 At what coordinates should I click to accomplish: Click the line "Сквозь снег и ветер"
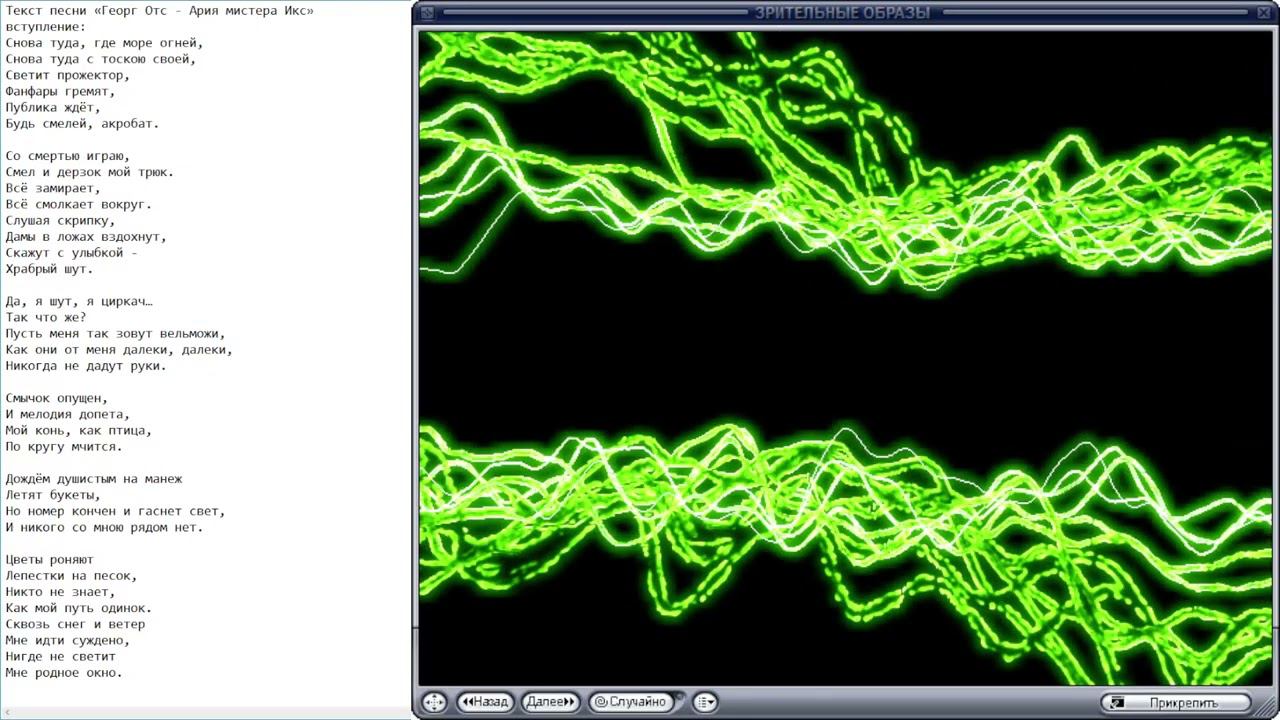(75, 624)
